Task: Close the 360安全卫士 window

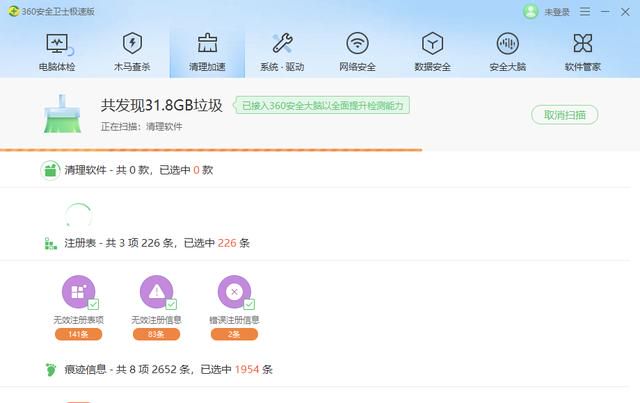Action: click(625, 12)
